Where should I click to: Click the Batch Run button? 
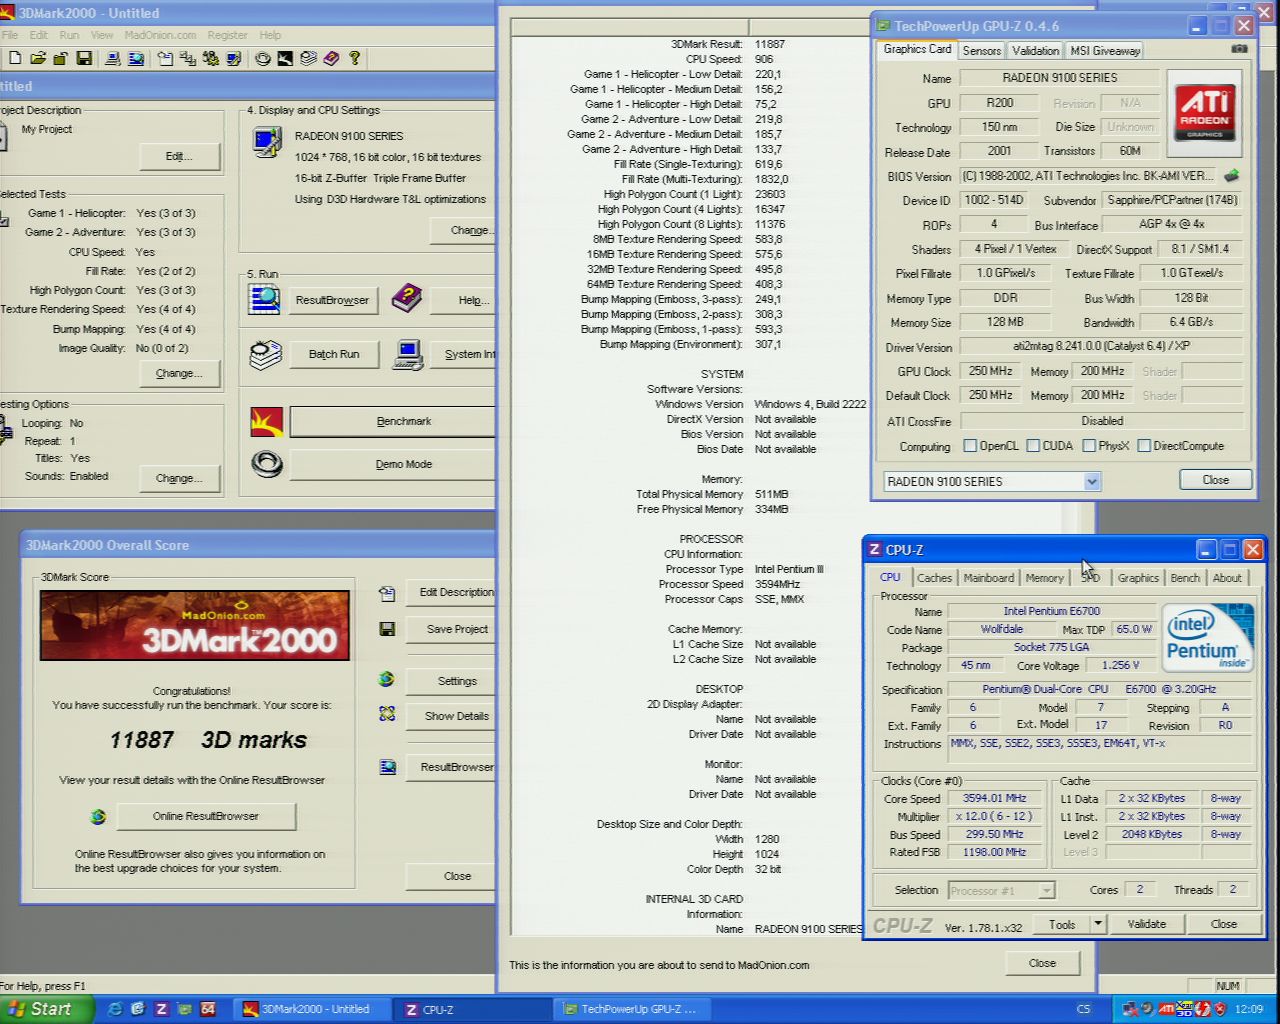pyautogui.click(x=334, y=354)
